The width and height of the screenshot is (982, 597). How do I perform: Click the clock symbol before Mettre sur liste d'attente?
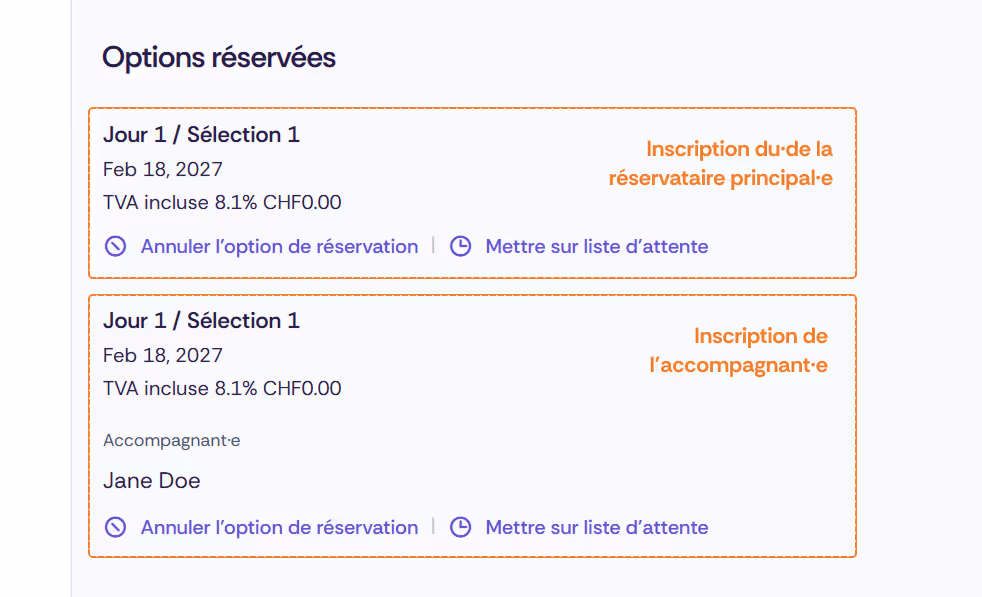point(461,246)
